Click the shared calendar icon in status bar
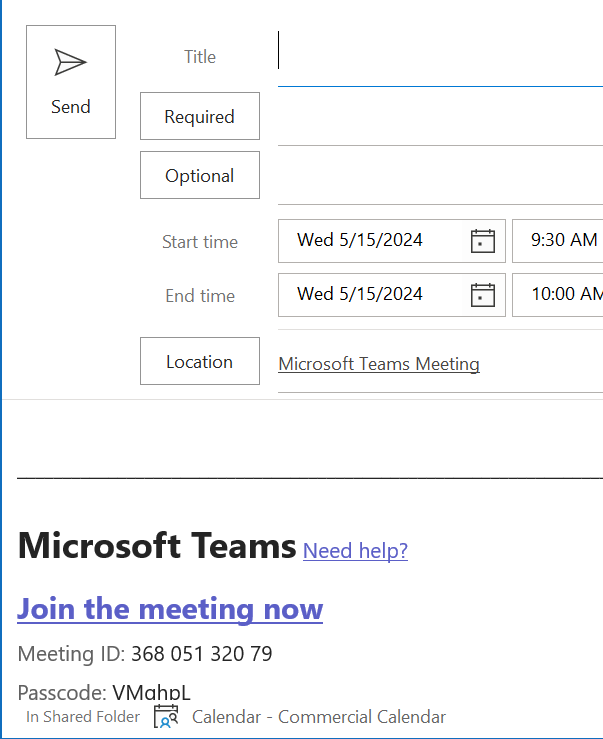This screenshot has width=603, height=739. (166, 716)
